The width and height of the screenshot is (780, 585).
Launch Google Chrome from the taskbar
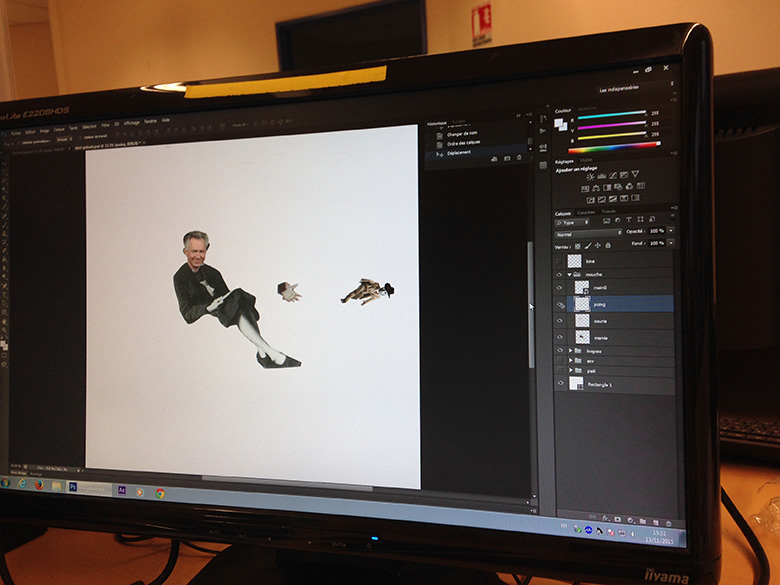(160, 493)
